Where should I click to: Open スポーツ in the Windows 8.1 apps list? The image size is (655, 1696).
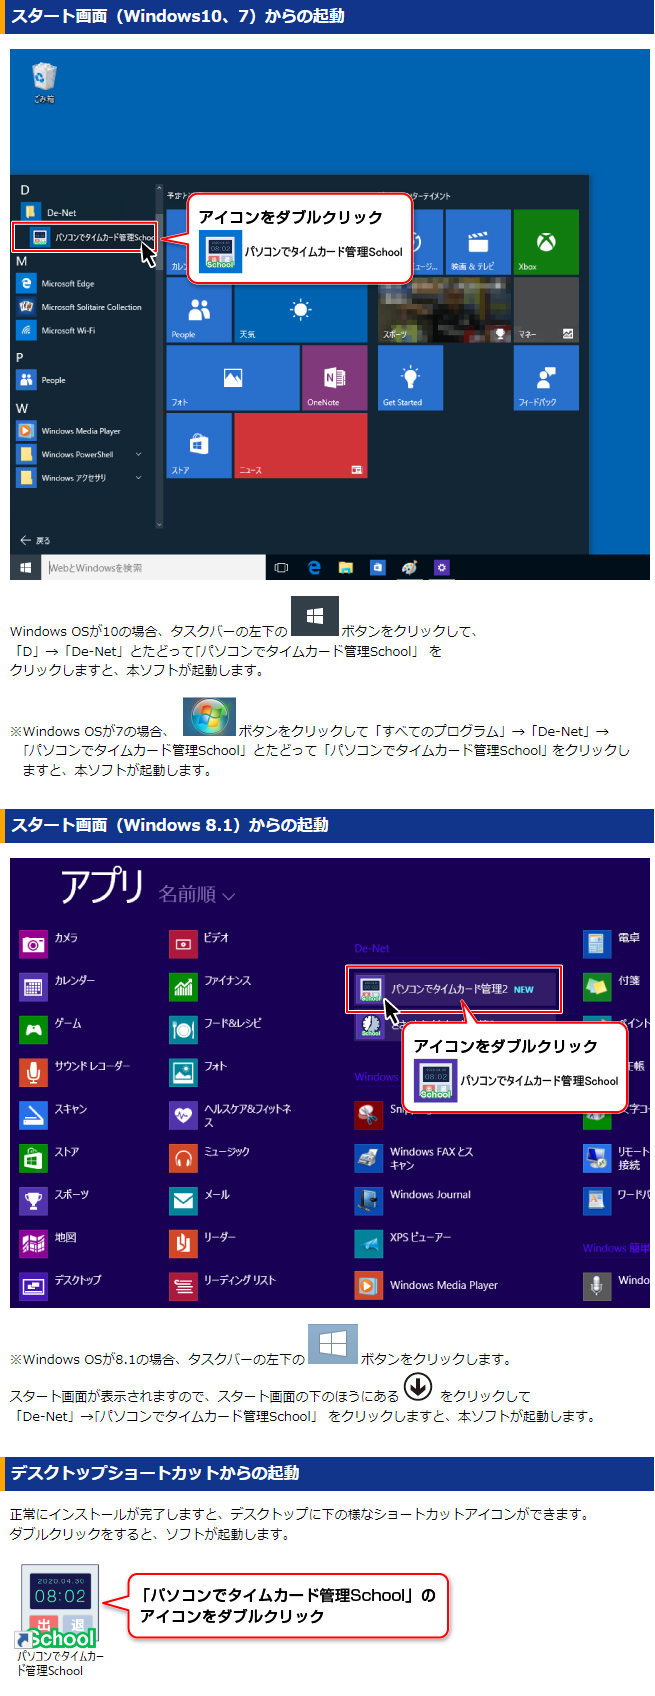[55, 1201]
